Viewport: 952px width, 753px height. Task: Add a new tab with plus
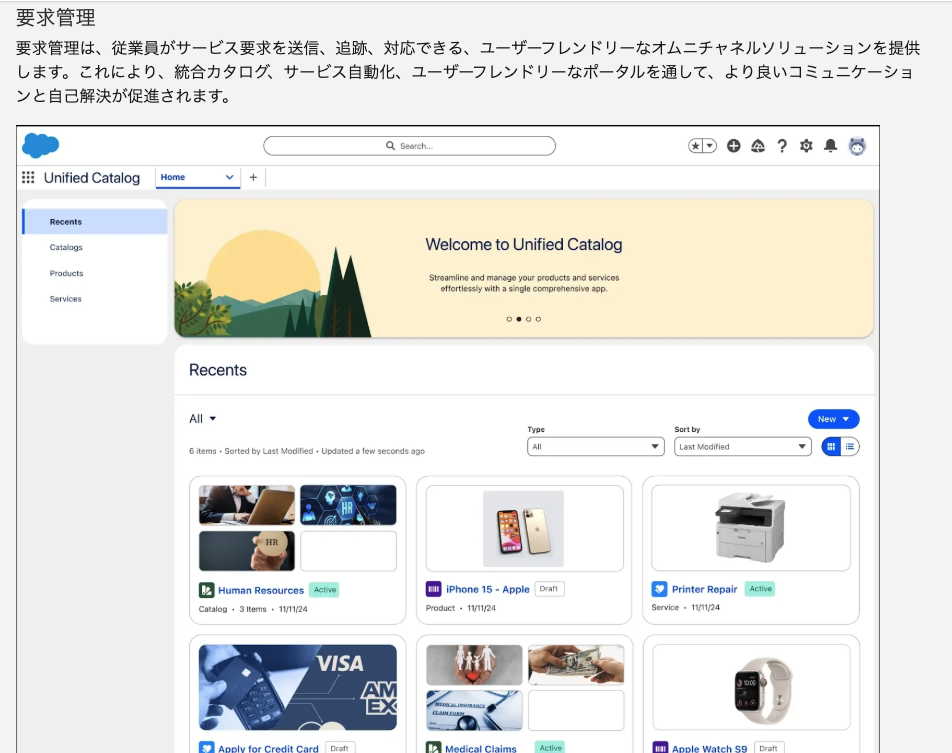pos(253,177)
